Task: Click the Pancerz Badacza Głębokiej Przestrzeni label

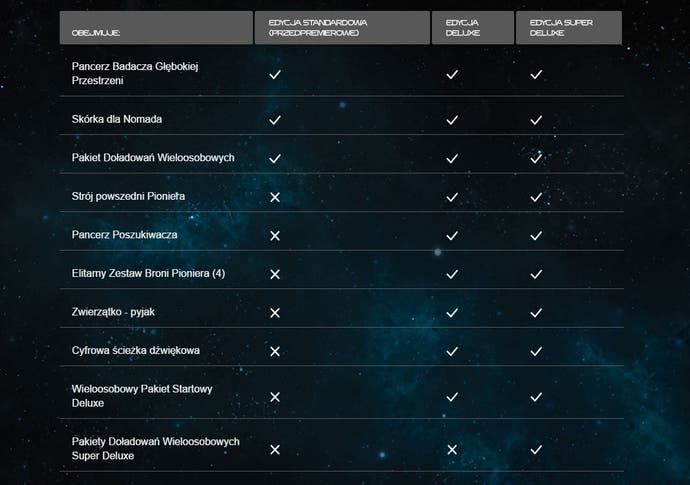Action: [135, 73]
